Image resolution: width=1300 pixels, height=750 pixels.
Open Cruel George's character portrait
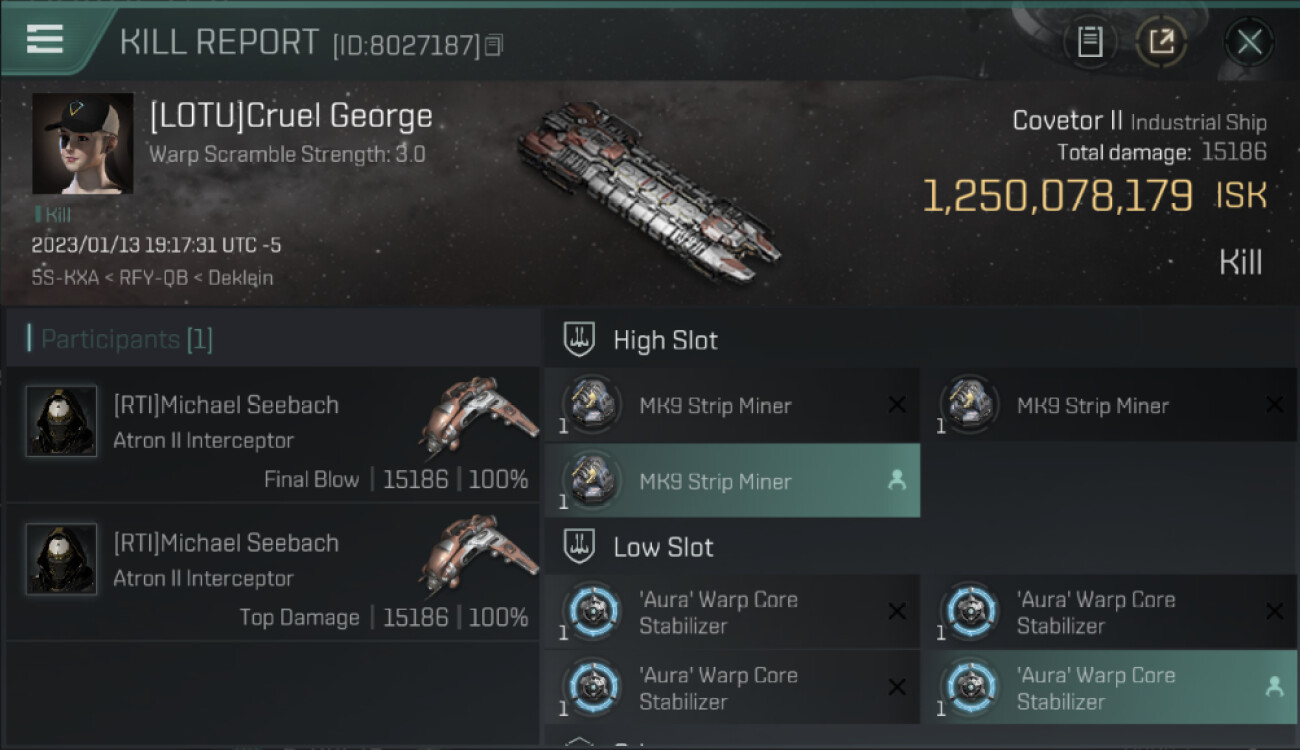[82, 143]
